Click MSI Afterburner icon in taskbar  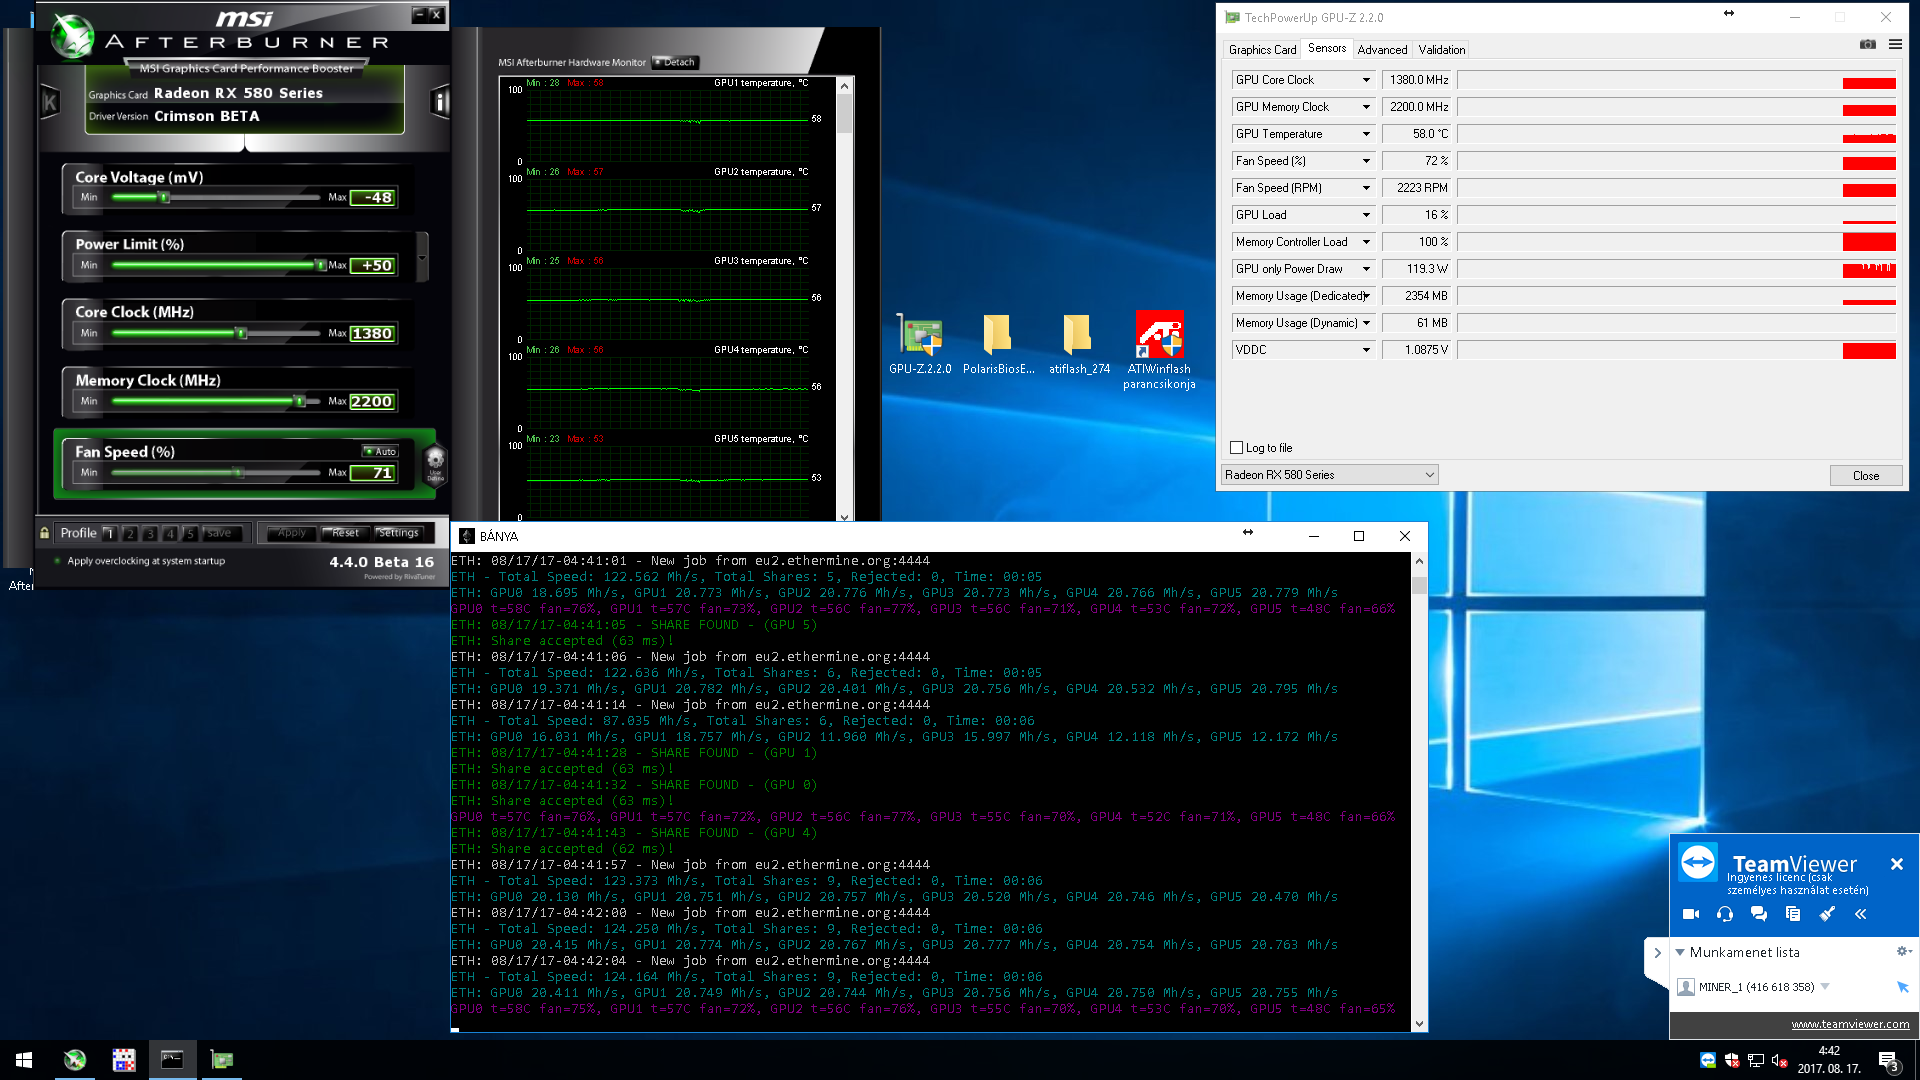pos(75,1060)
